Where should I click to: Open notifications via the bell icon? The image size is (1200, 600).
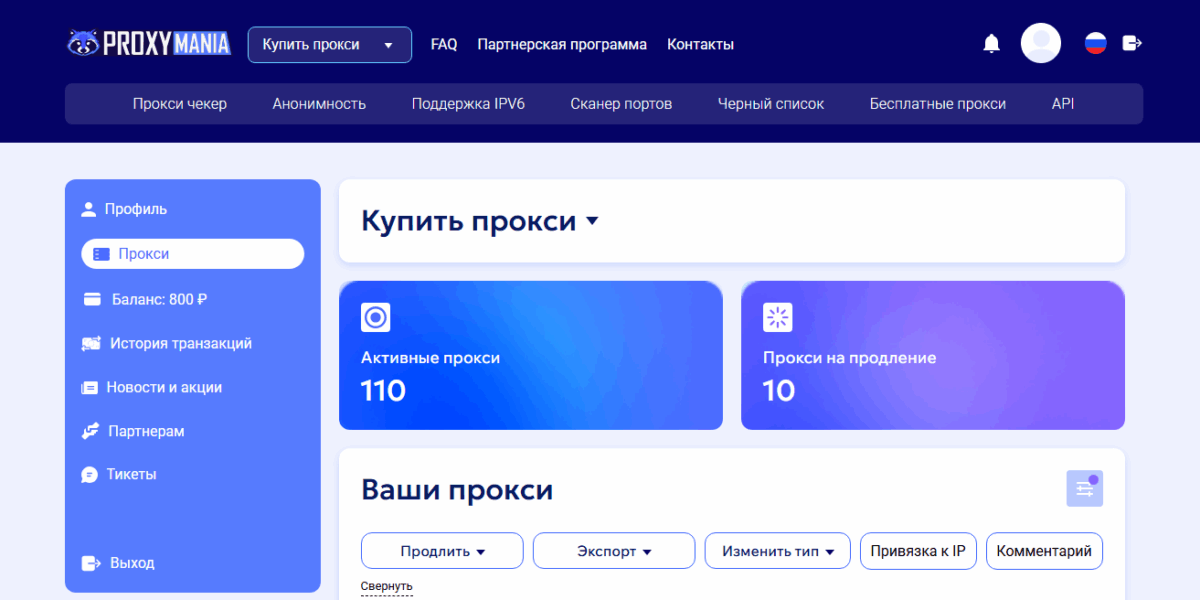coord(990,43)
